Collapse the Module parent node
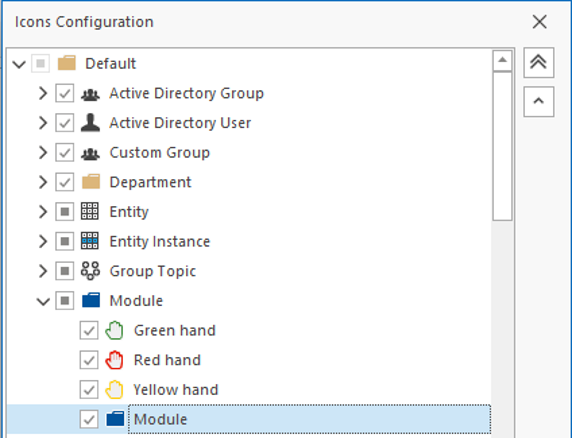 [x=43, y=301]
